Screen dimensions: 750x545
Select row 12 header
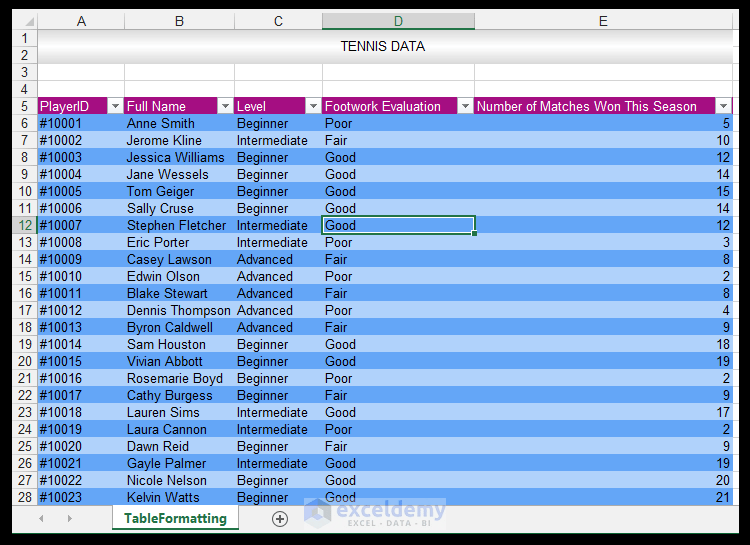tap(25, 225)
